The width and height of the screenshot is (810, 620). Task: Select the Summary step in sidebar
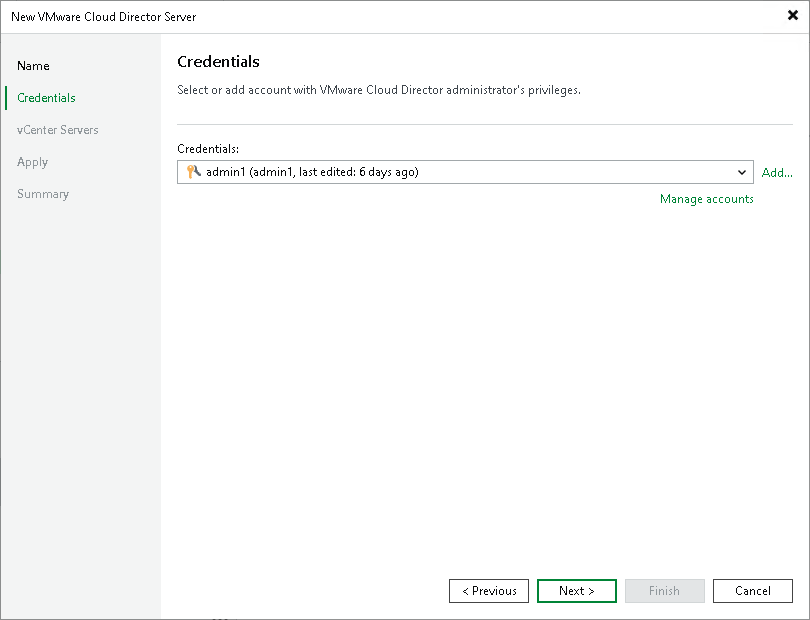pyautogui.click(x=43, y=194)
